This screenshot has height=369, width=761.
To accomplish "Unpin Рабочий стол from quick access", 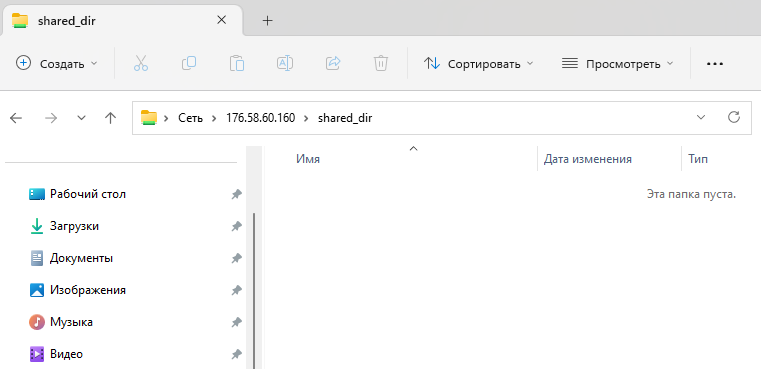I will point(236,195).
